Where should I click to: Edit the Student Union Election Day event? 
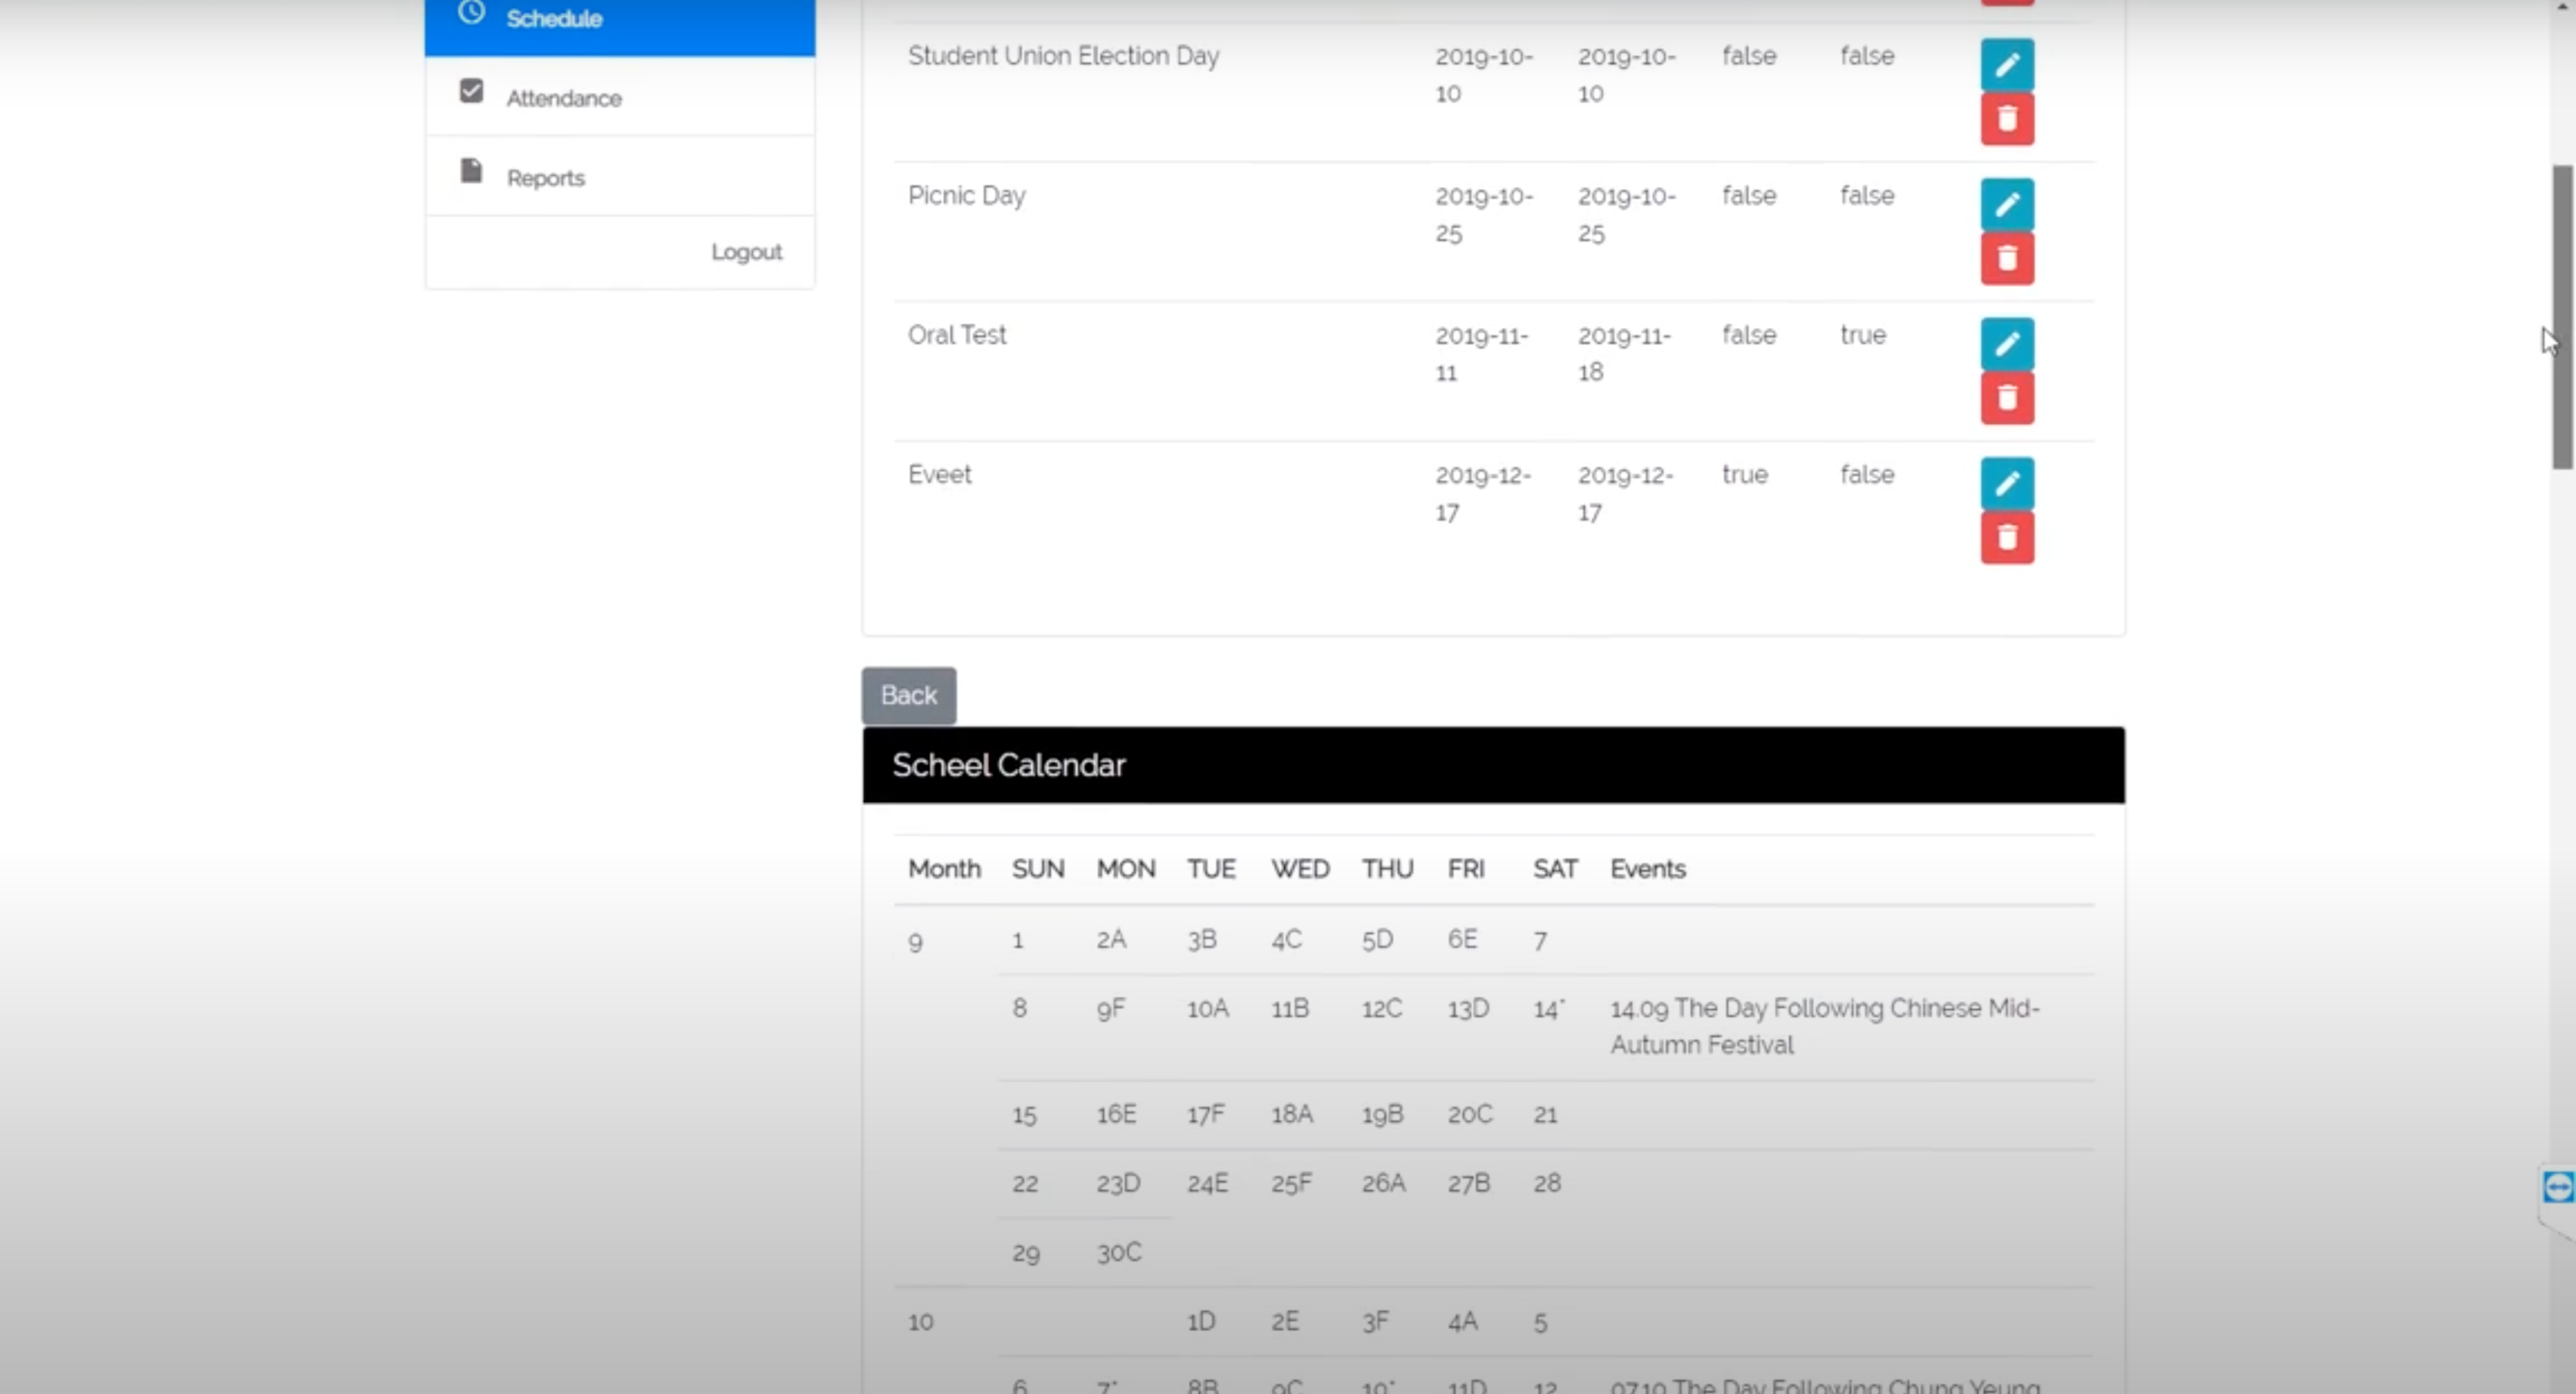(2006, 65)
